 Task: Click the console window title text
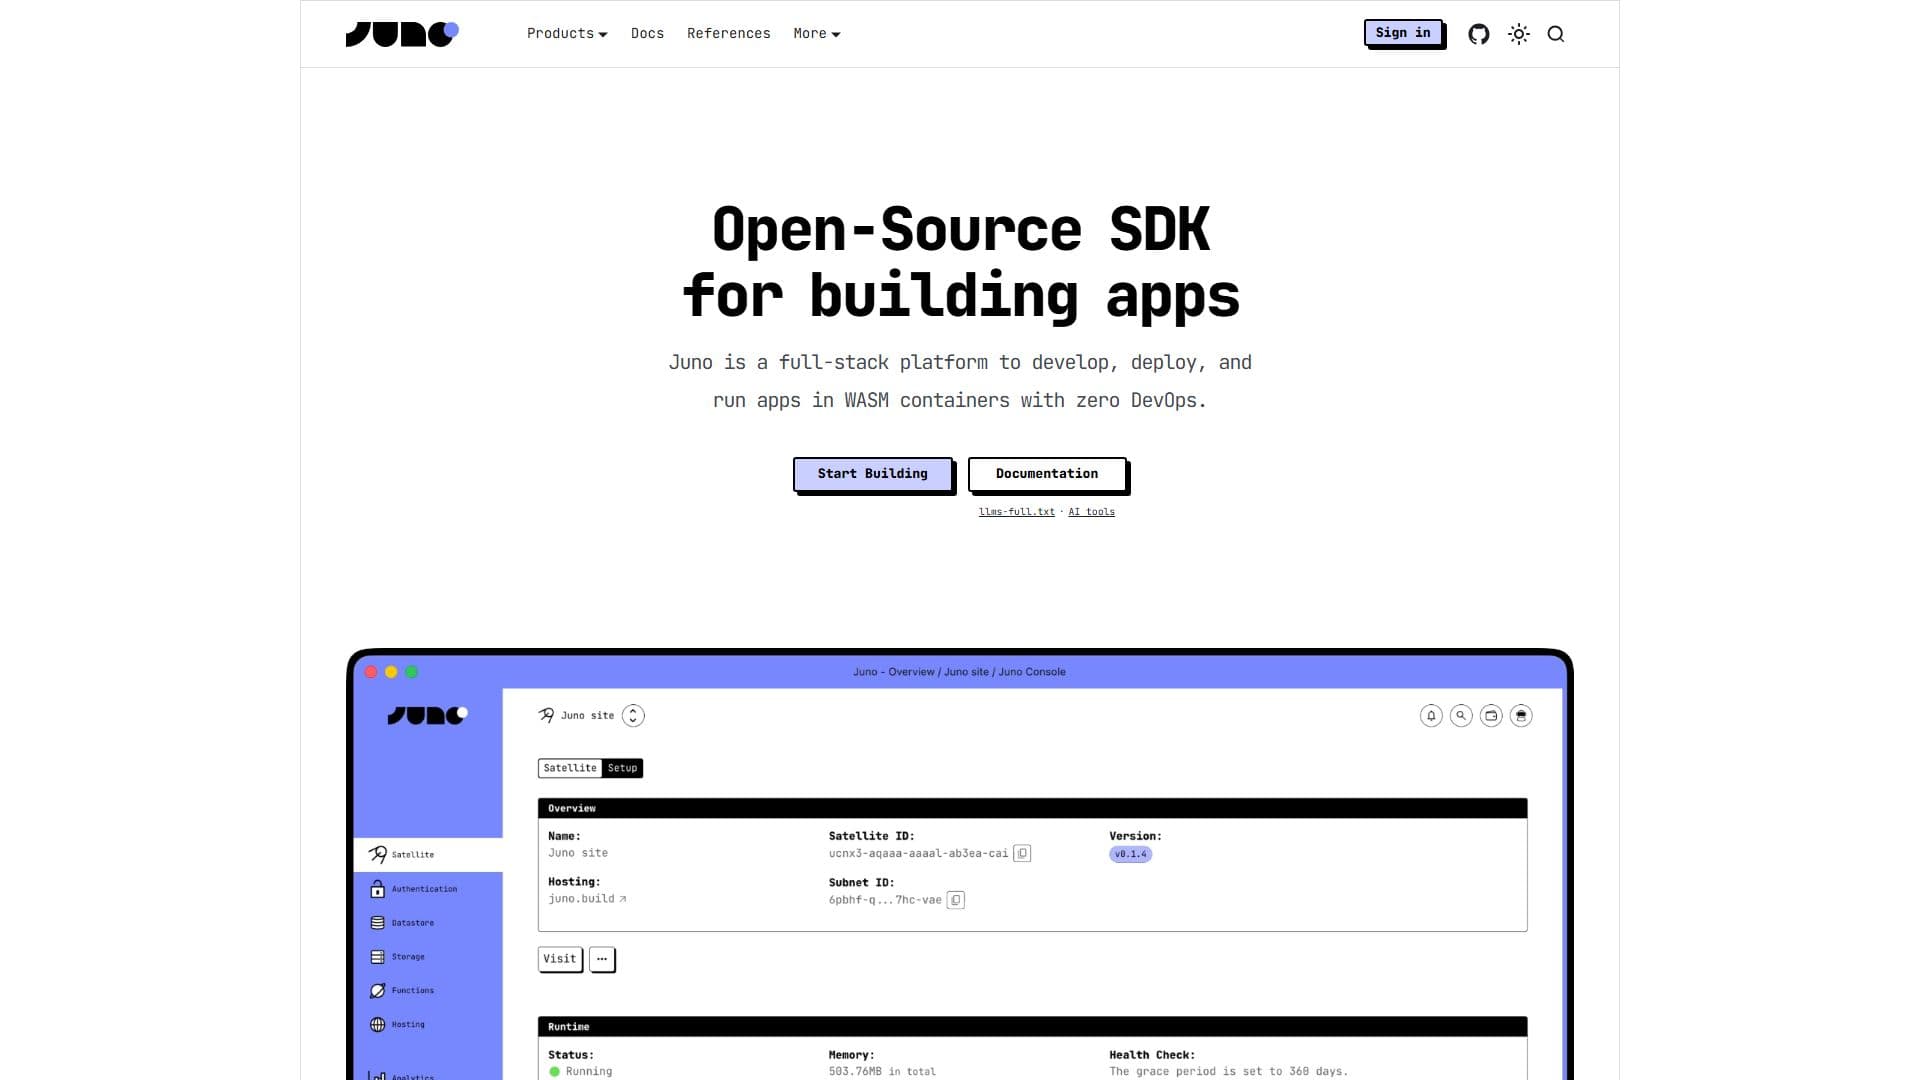959,672
